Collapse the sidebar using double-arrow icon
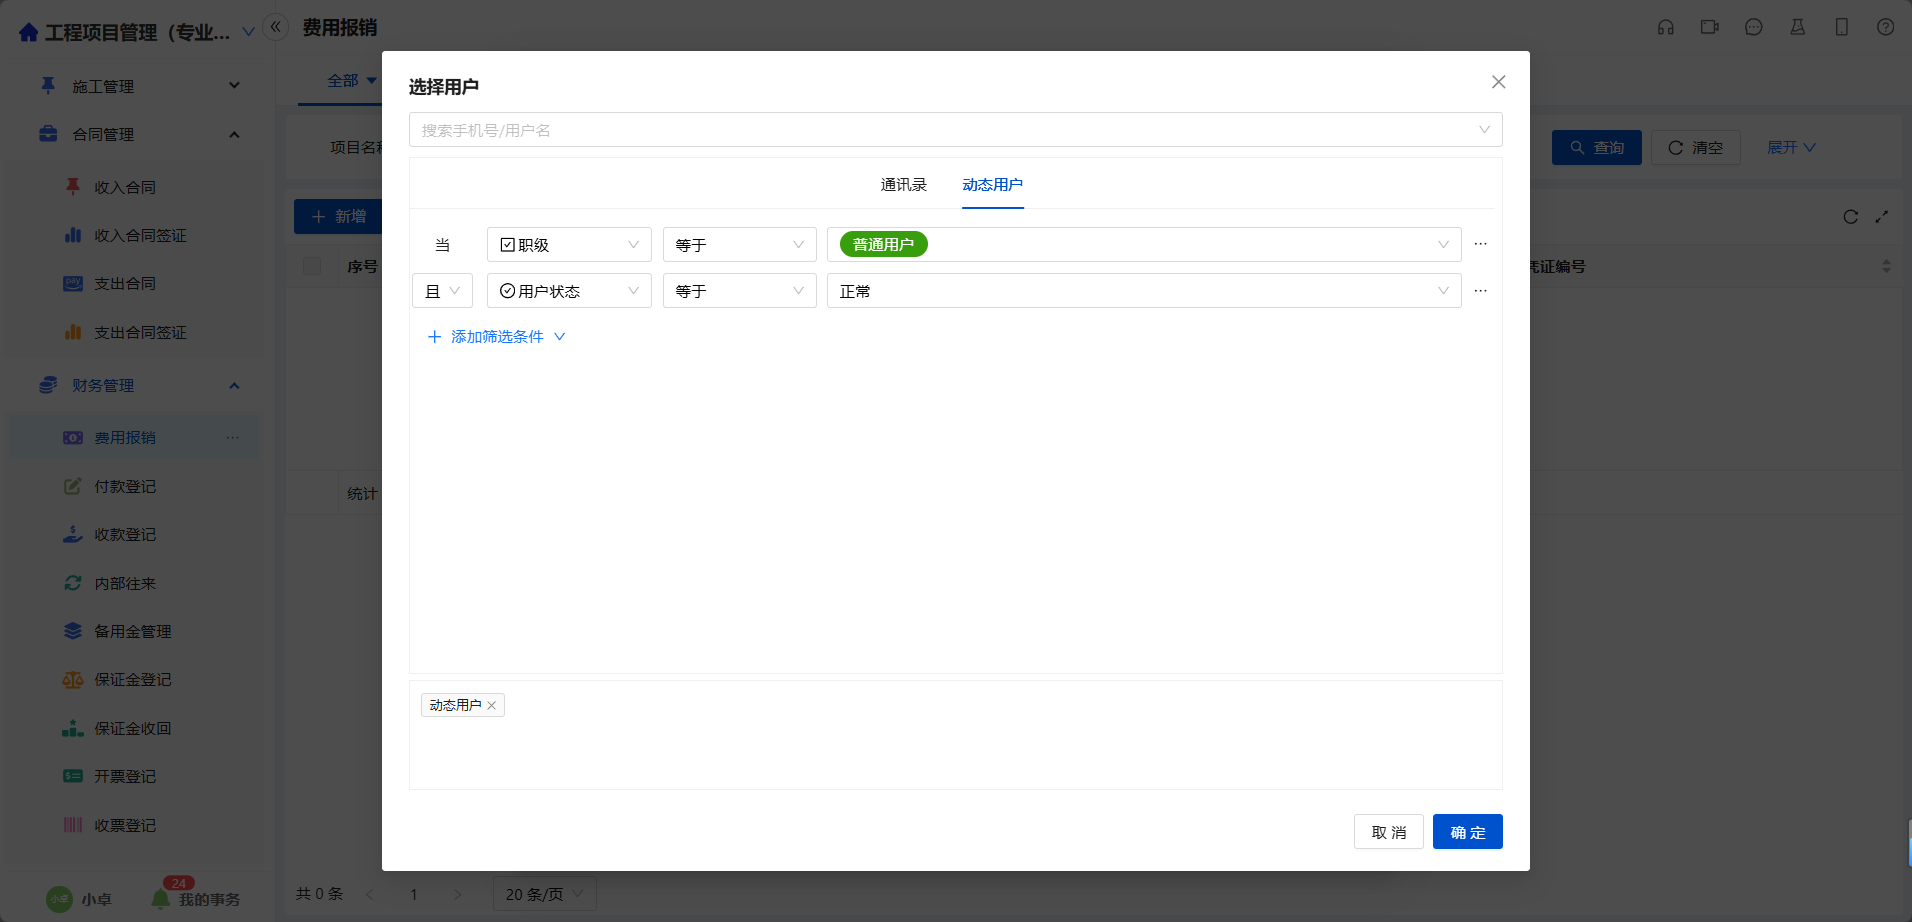Screen dimensions: 1912x922 (276, 27)
